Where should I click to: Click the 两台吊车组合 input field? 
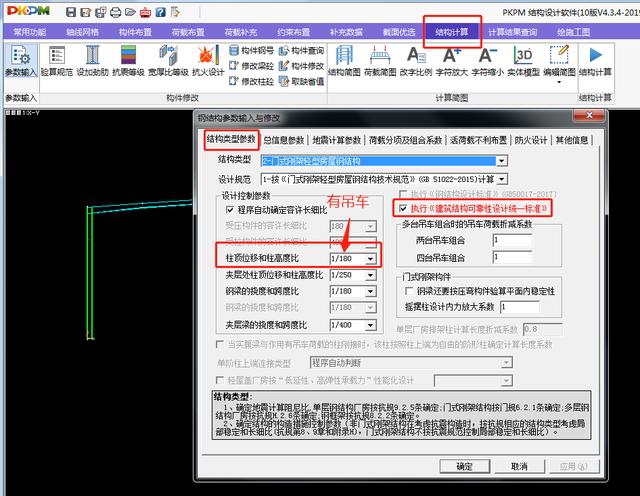click(x=512, y=240)
